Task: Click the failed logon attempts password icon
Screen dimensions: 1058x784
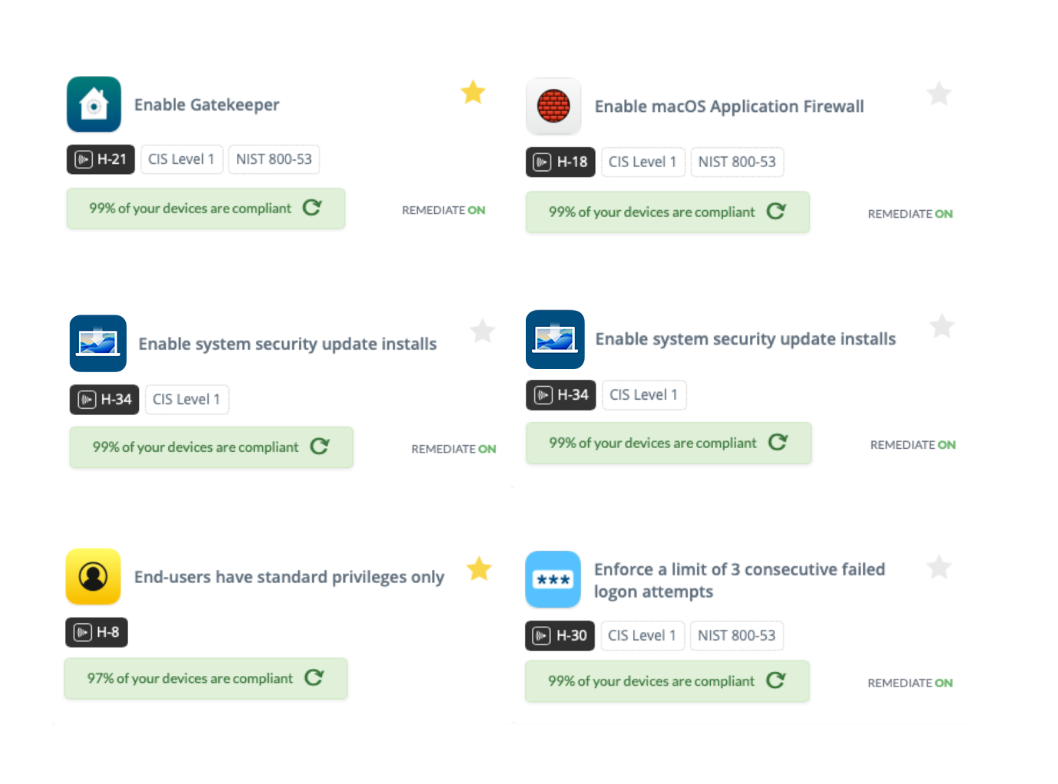Action: click(552, 579)
